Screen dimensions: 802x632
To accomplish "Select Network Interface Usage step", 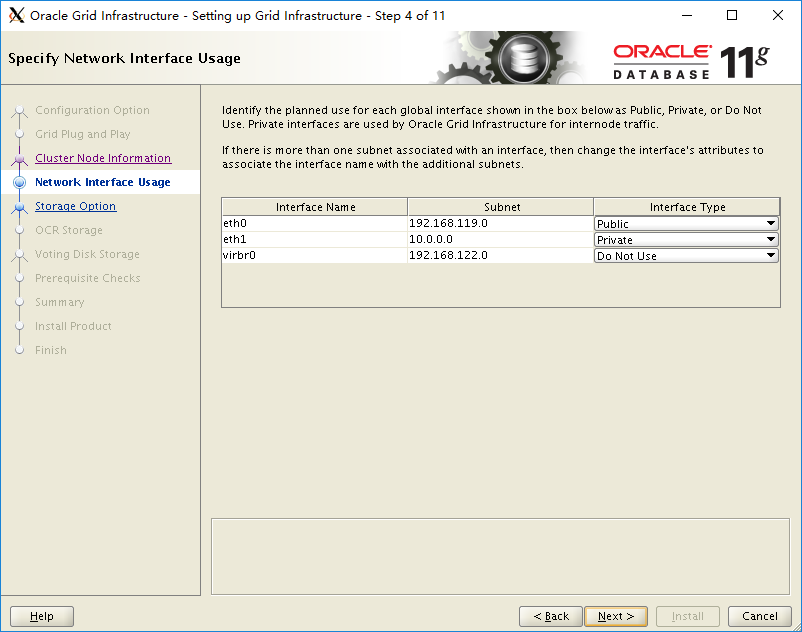I will 103,182.
